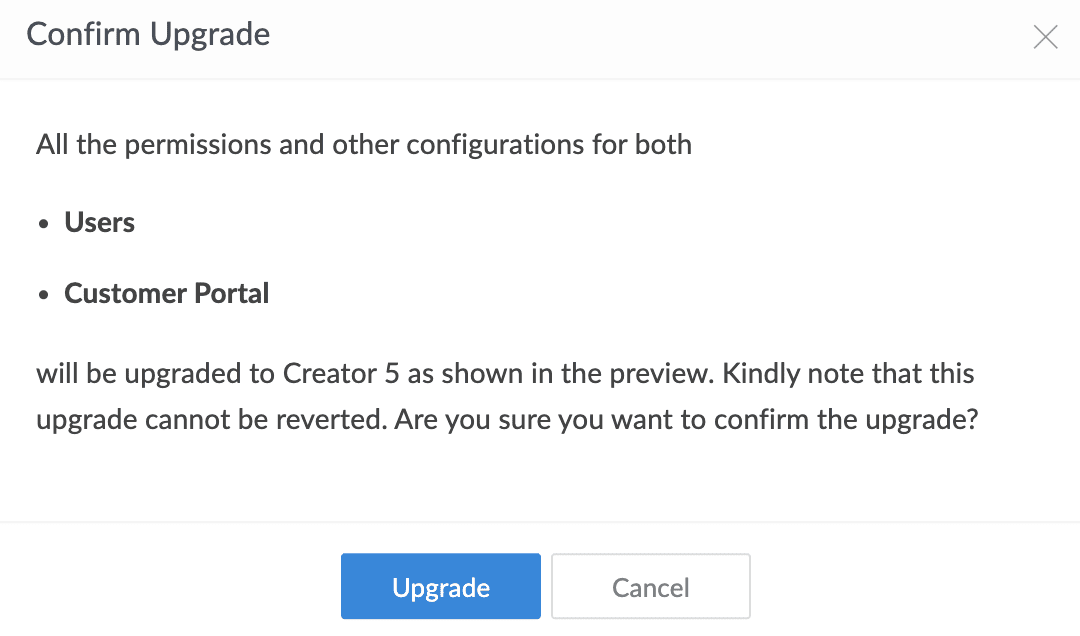Select the bold Customer Portal list item
This screenshot has height=636, width=1080.
click(x=167, y=294)
